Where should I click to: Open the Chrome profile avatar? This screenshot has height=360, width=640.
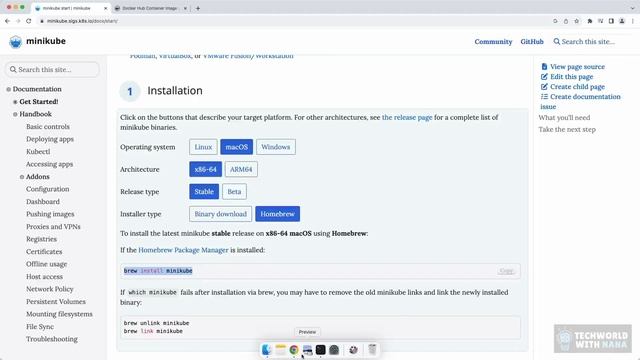point(622,21)
